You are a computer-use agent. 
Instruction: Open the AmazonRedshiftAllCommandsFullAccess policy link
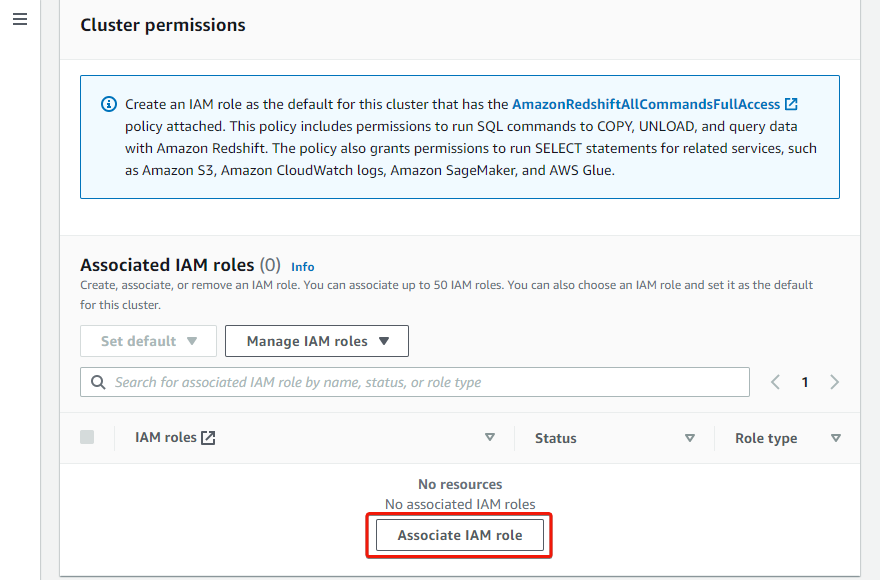(x=646, y=104)
